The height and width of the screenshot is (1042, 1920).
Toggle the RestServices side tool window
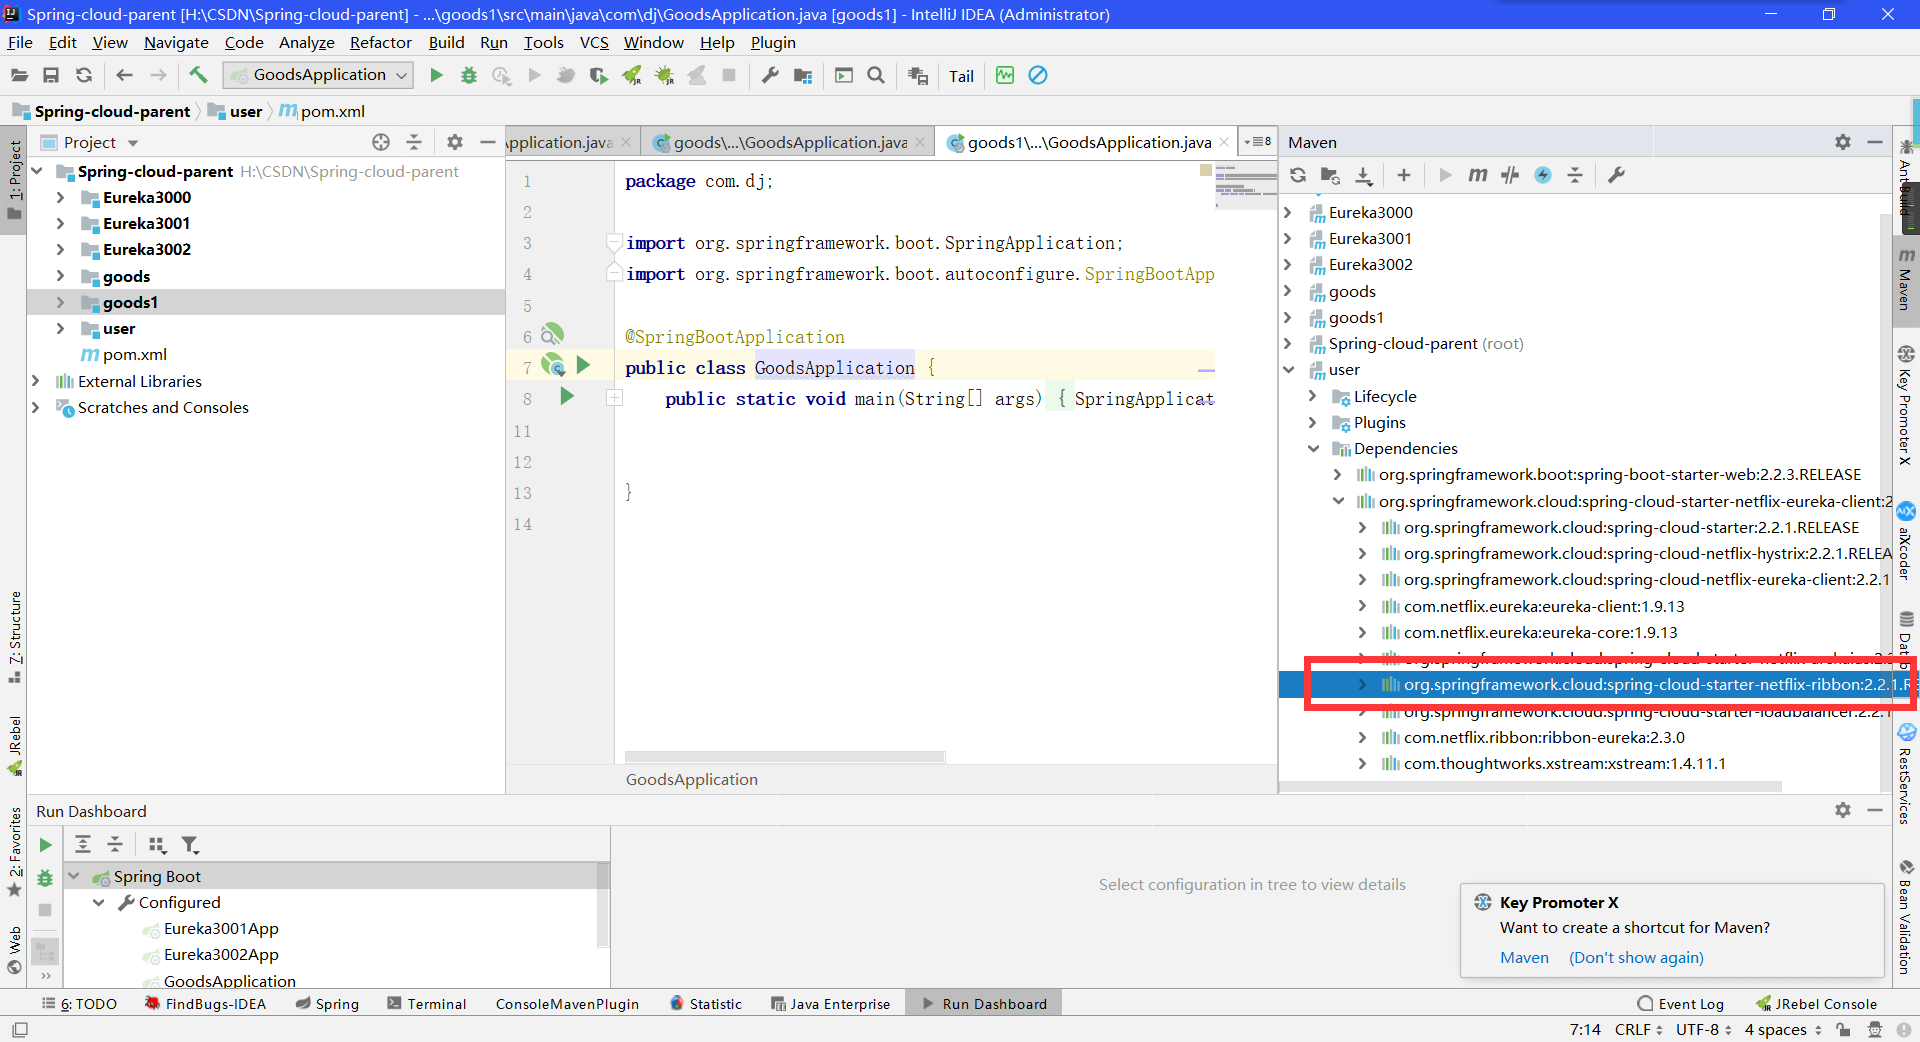[x=1906, y=775]
